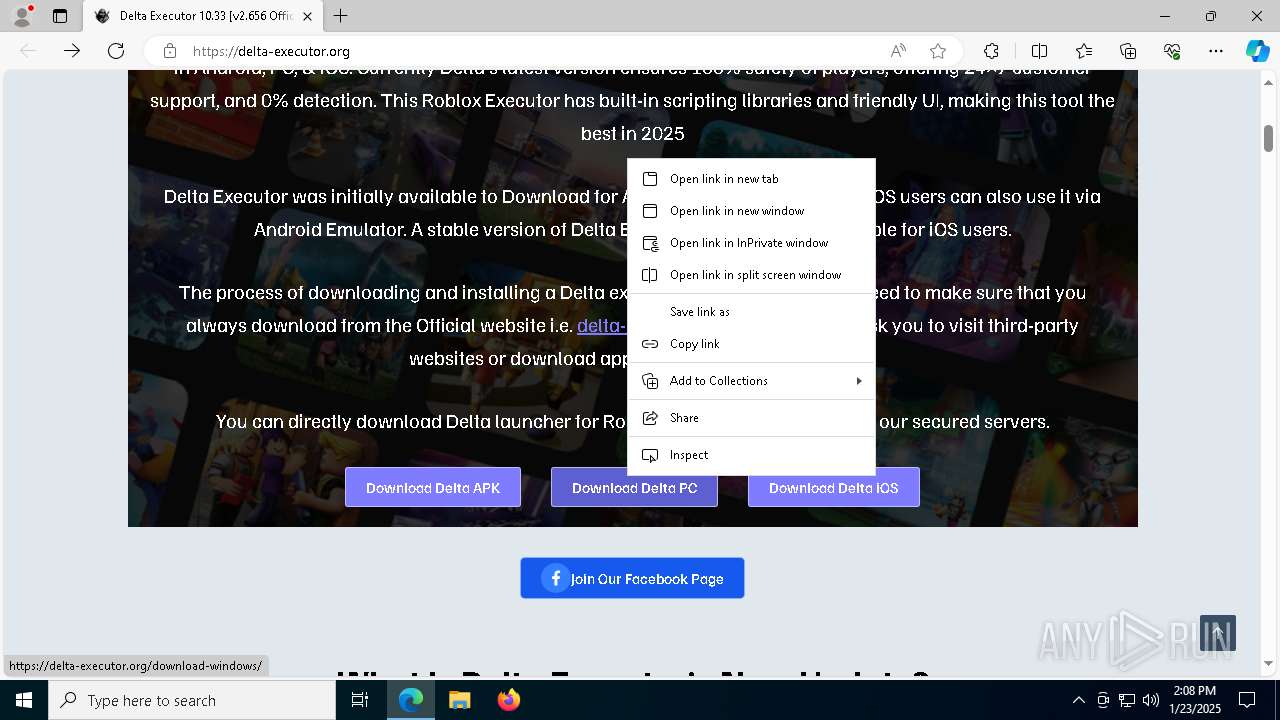The width and height of the screenshot is (1280, 720).
Task: Toggle split screen icon in toolbar
Action: click(1039, 51)
